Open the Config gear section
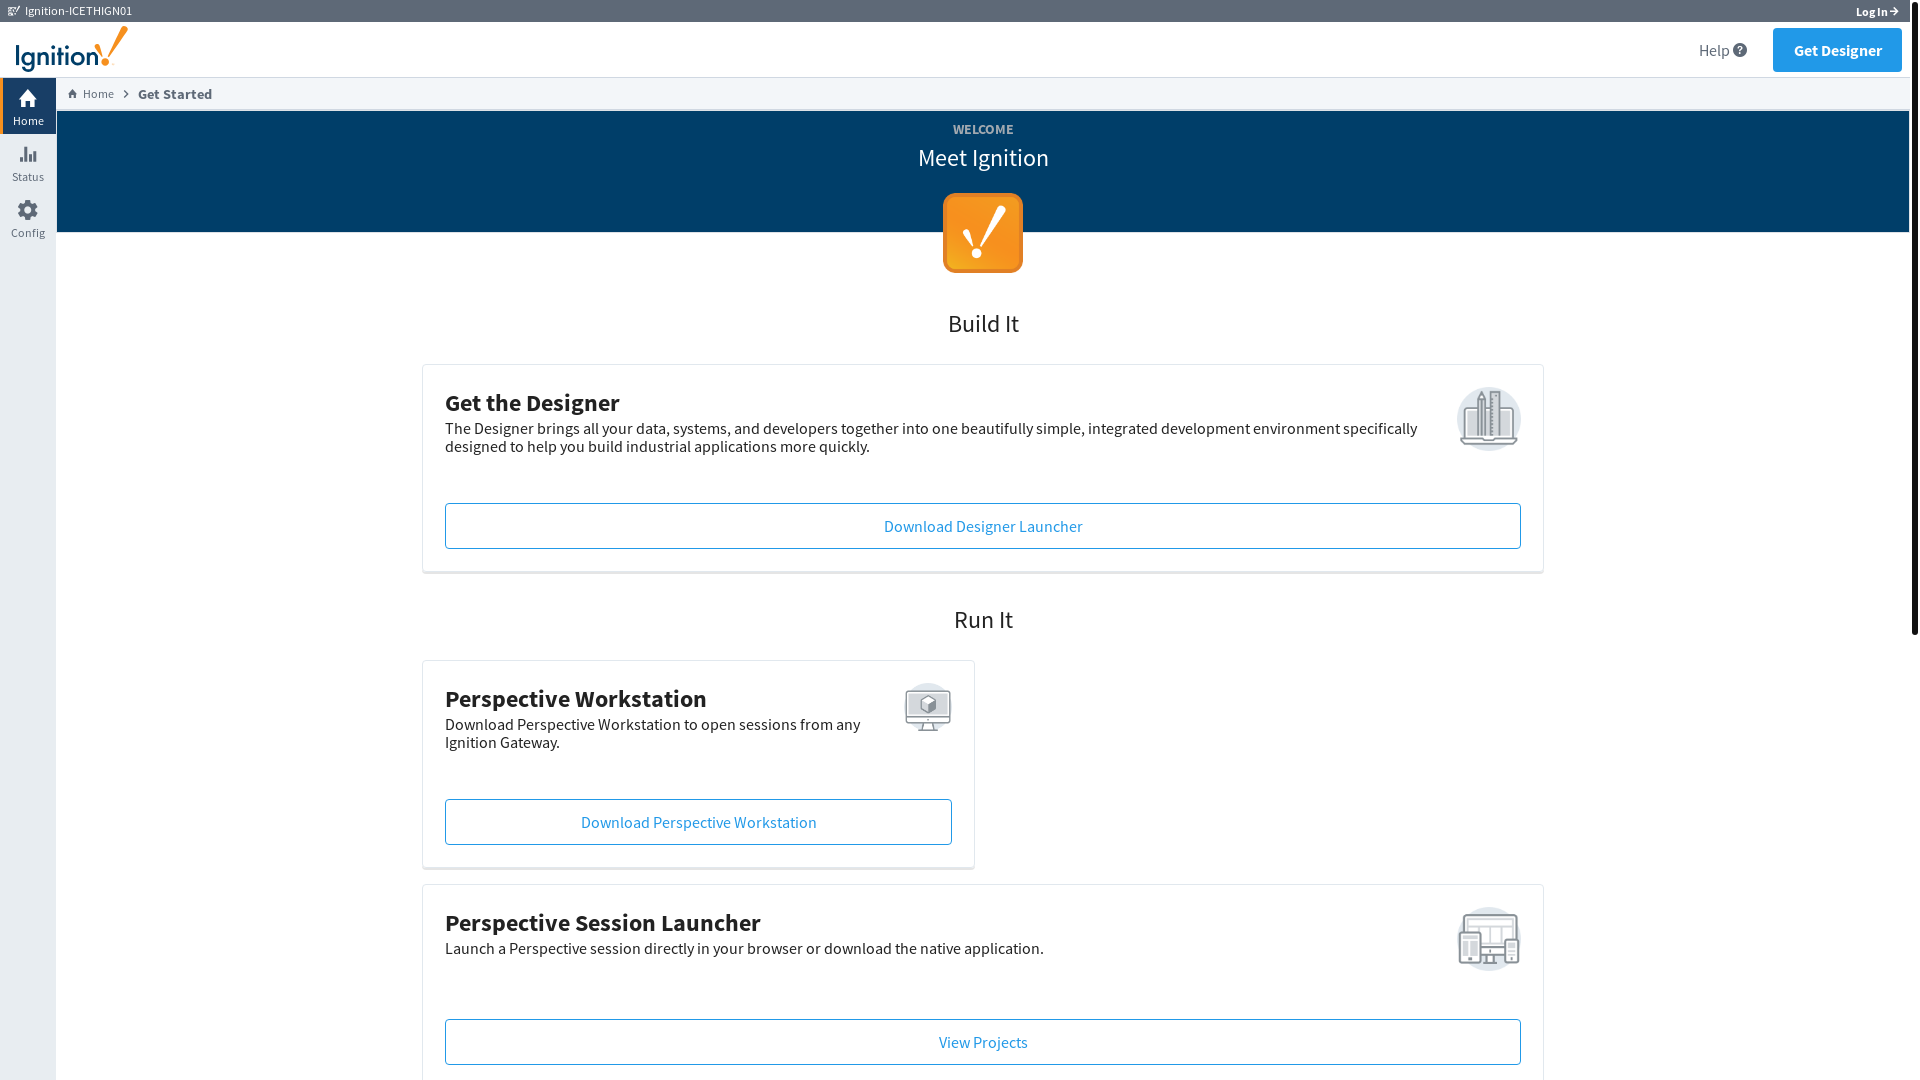 pyautogui.click(x=28, y=219)
